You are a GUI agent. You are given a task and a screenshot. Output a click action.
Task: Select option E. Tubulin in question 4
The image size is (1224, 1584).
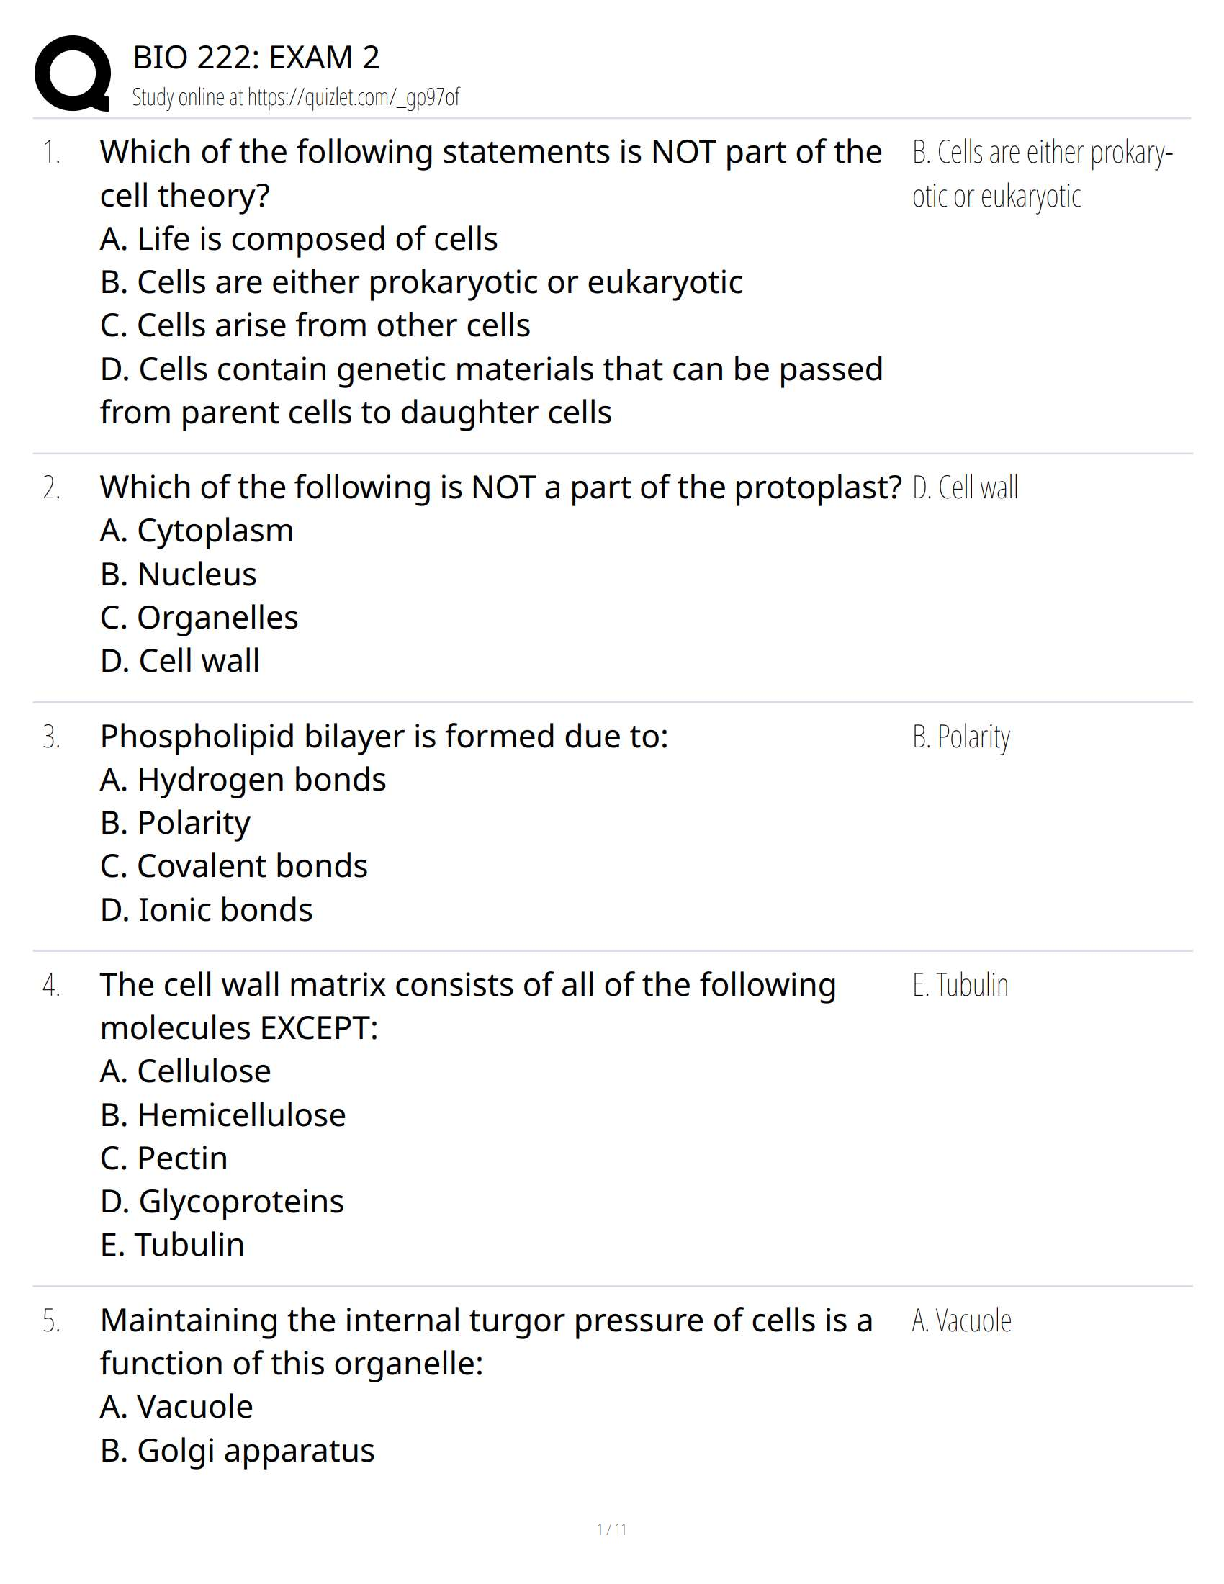[172, 1245]
